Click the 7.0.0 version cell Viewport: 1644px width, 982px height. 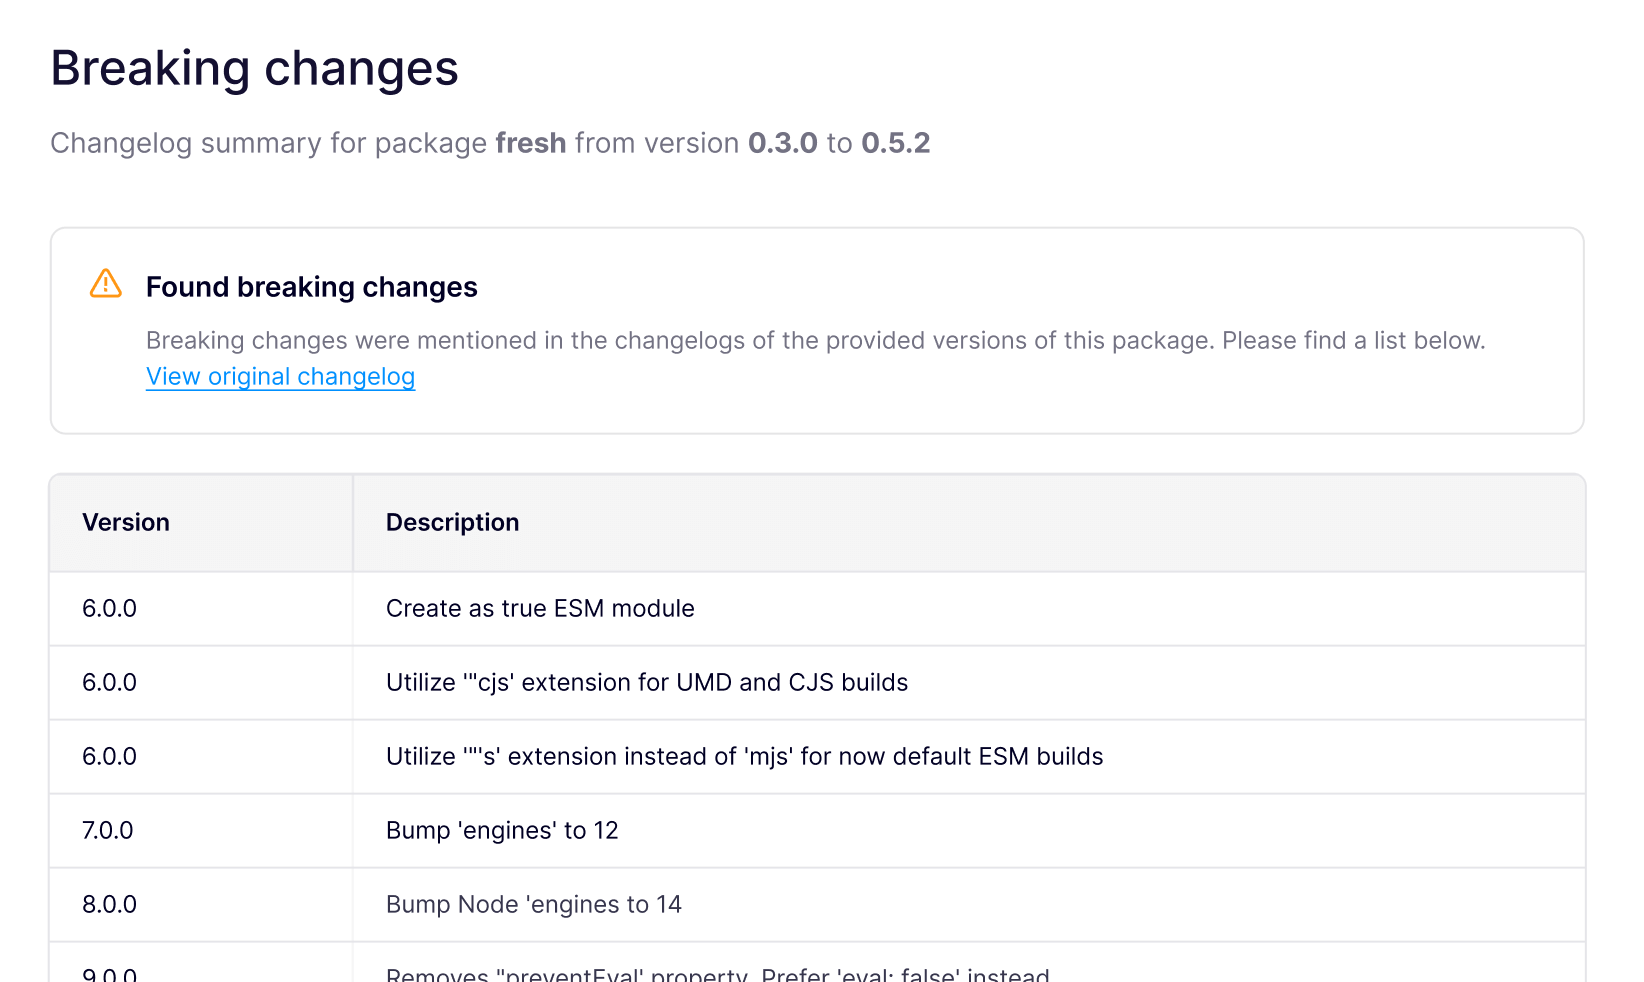(x=107, y=830)
